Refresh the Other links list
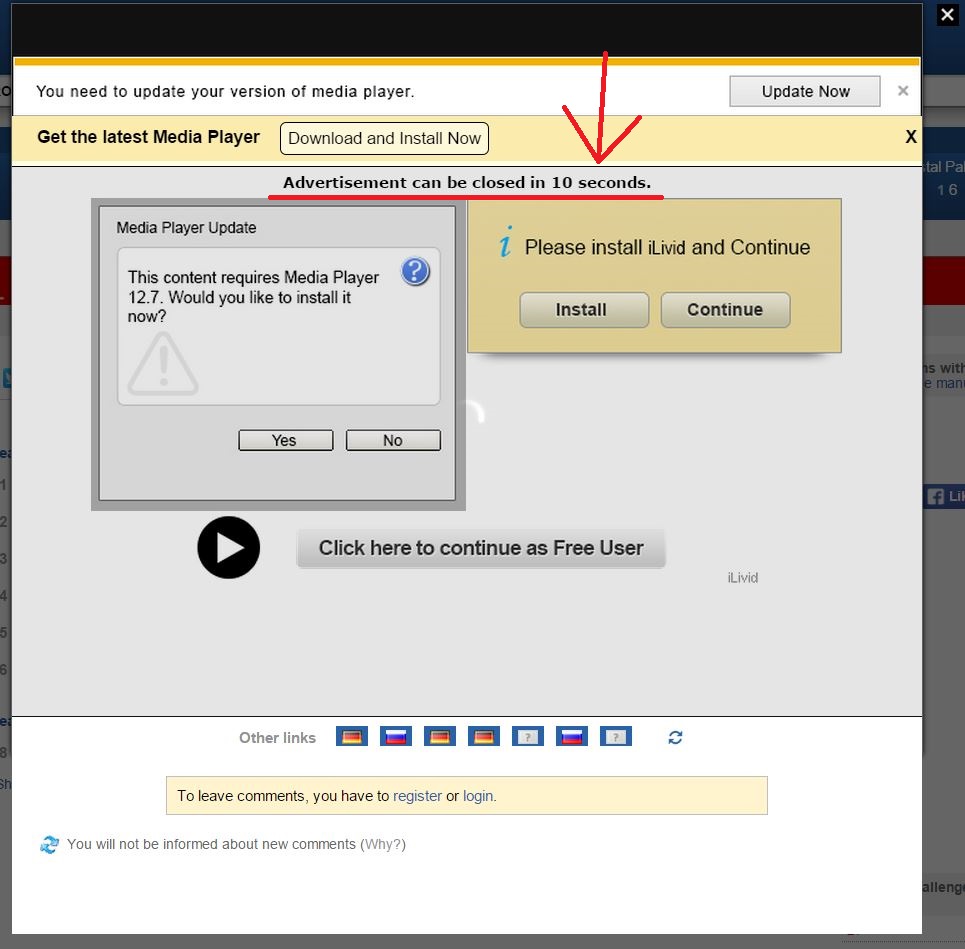Viewport: 965px width, 949px height. coord(675,737)
